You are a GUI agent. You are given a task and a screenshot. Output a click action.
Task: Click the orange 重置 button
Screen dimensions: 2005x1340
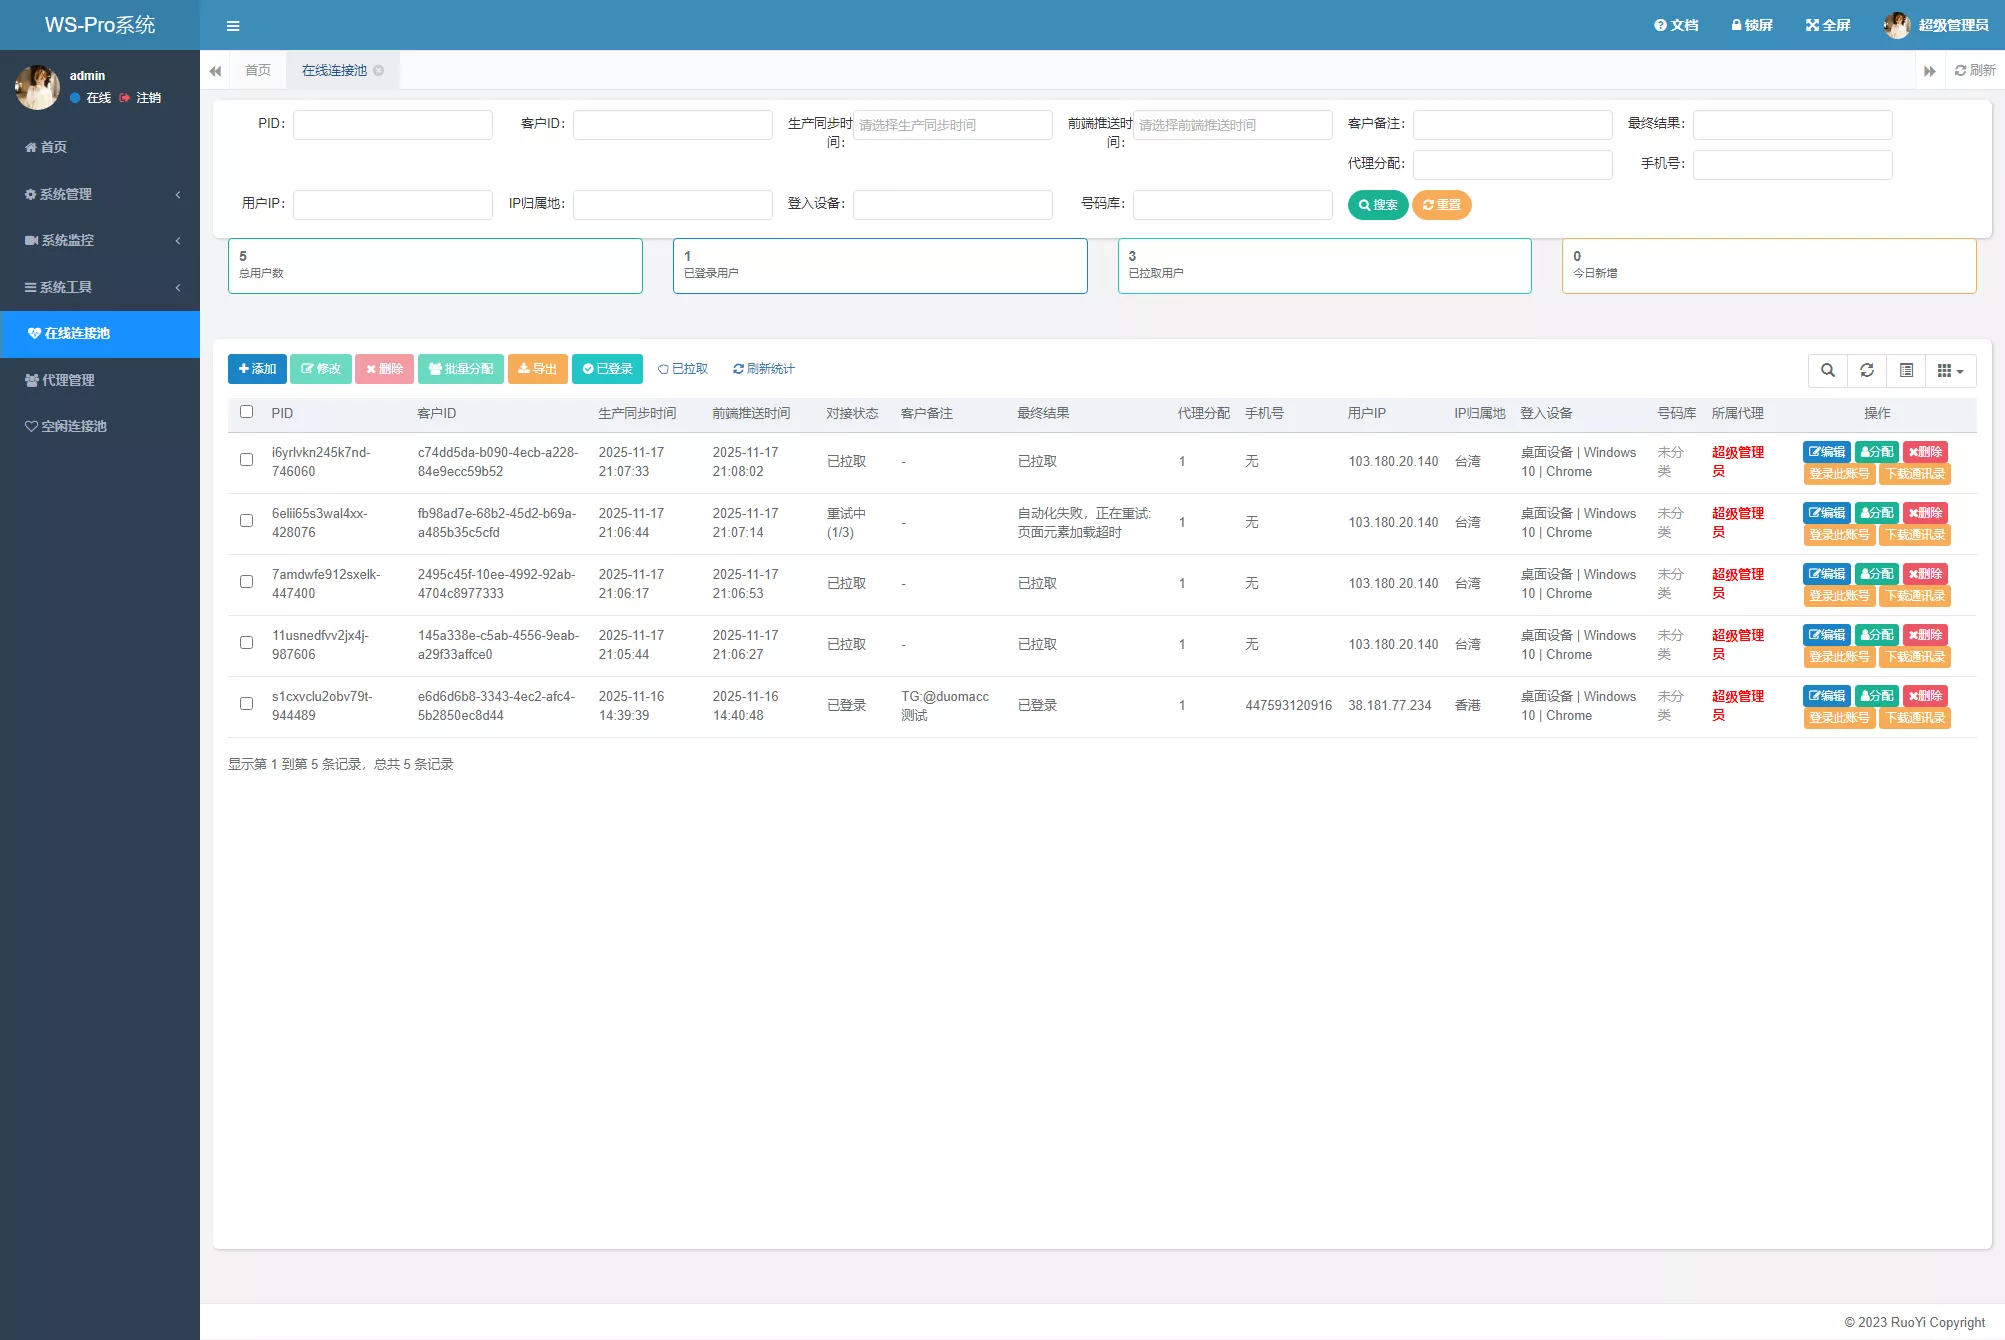pos(1441,205)
